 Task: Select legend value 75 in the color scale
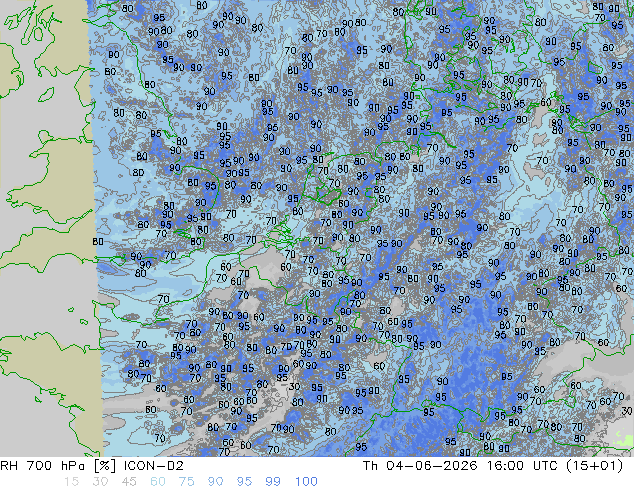coord(186,482)
